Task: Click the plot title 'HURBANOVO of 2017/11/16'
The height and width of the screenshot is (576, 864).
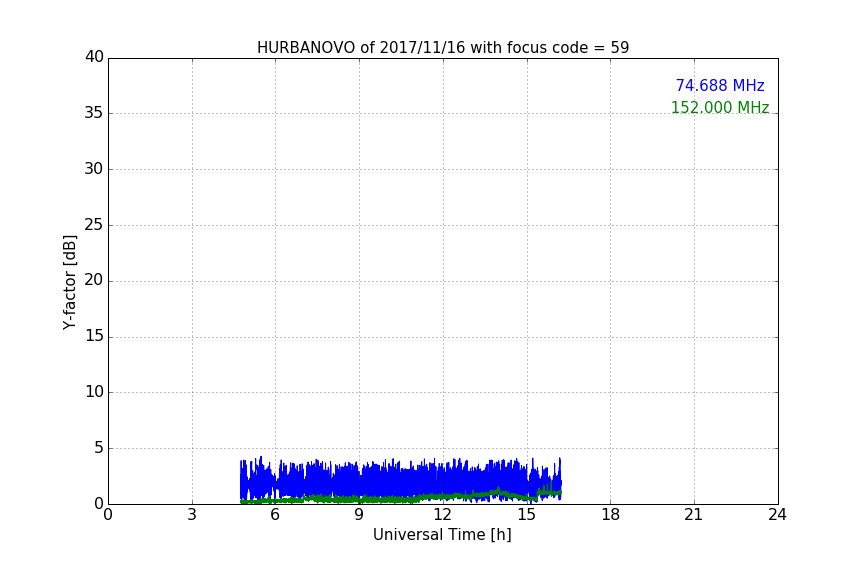Action: [361, 48]
